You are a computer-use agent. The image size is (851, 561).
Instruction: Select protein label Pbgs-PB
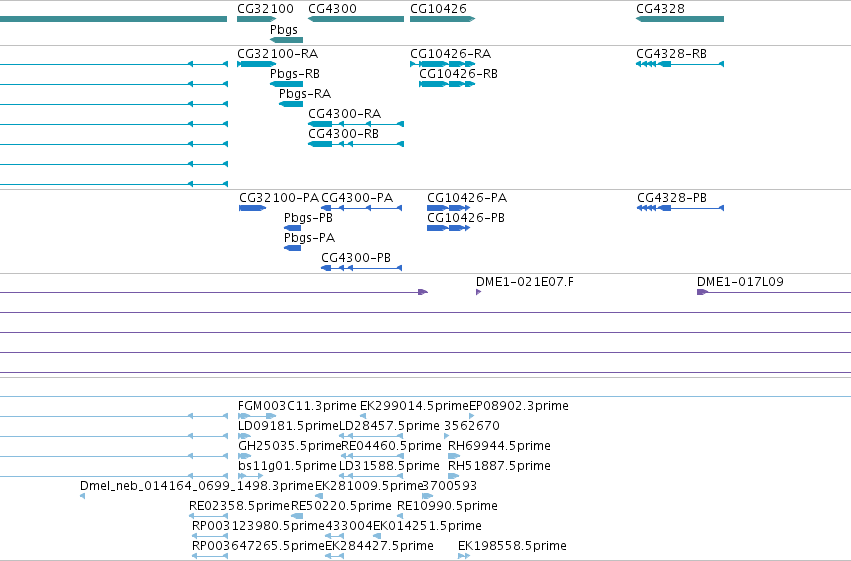tap(308, 218)
